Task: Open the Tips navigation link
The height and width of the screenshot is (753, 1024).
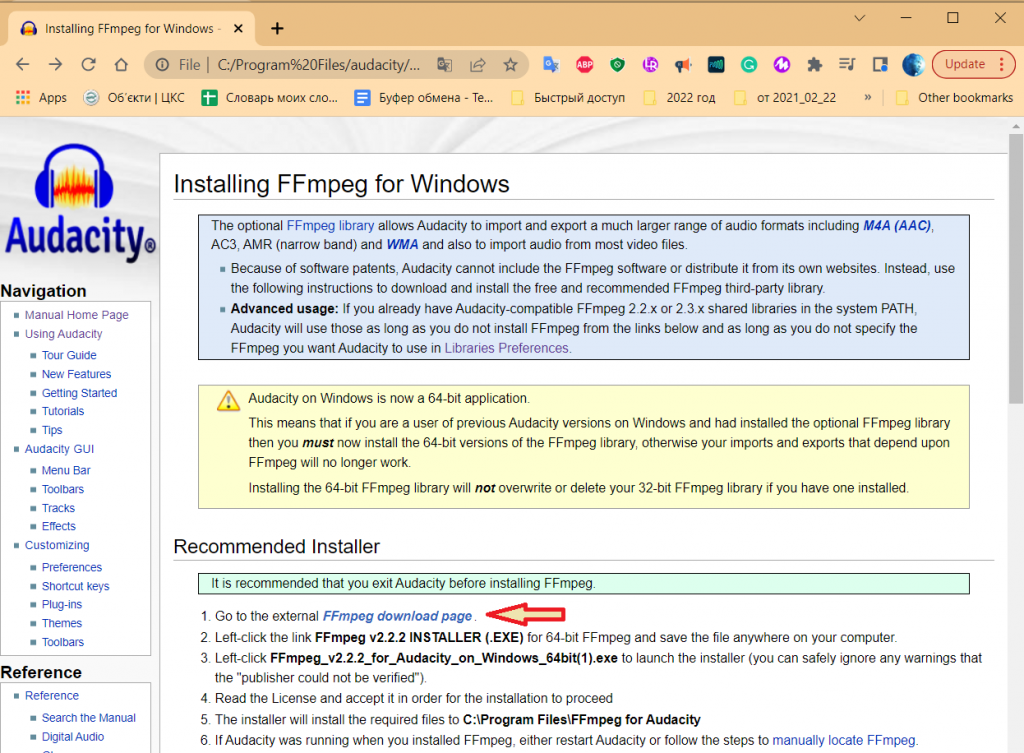Action: coord(52,430)
